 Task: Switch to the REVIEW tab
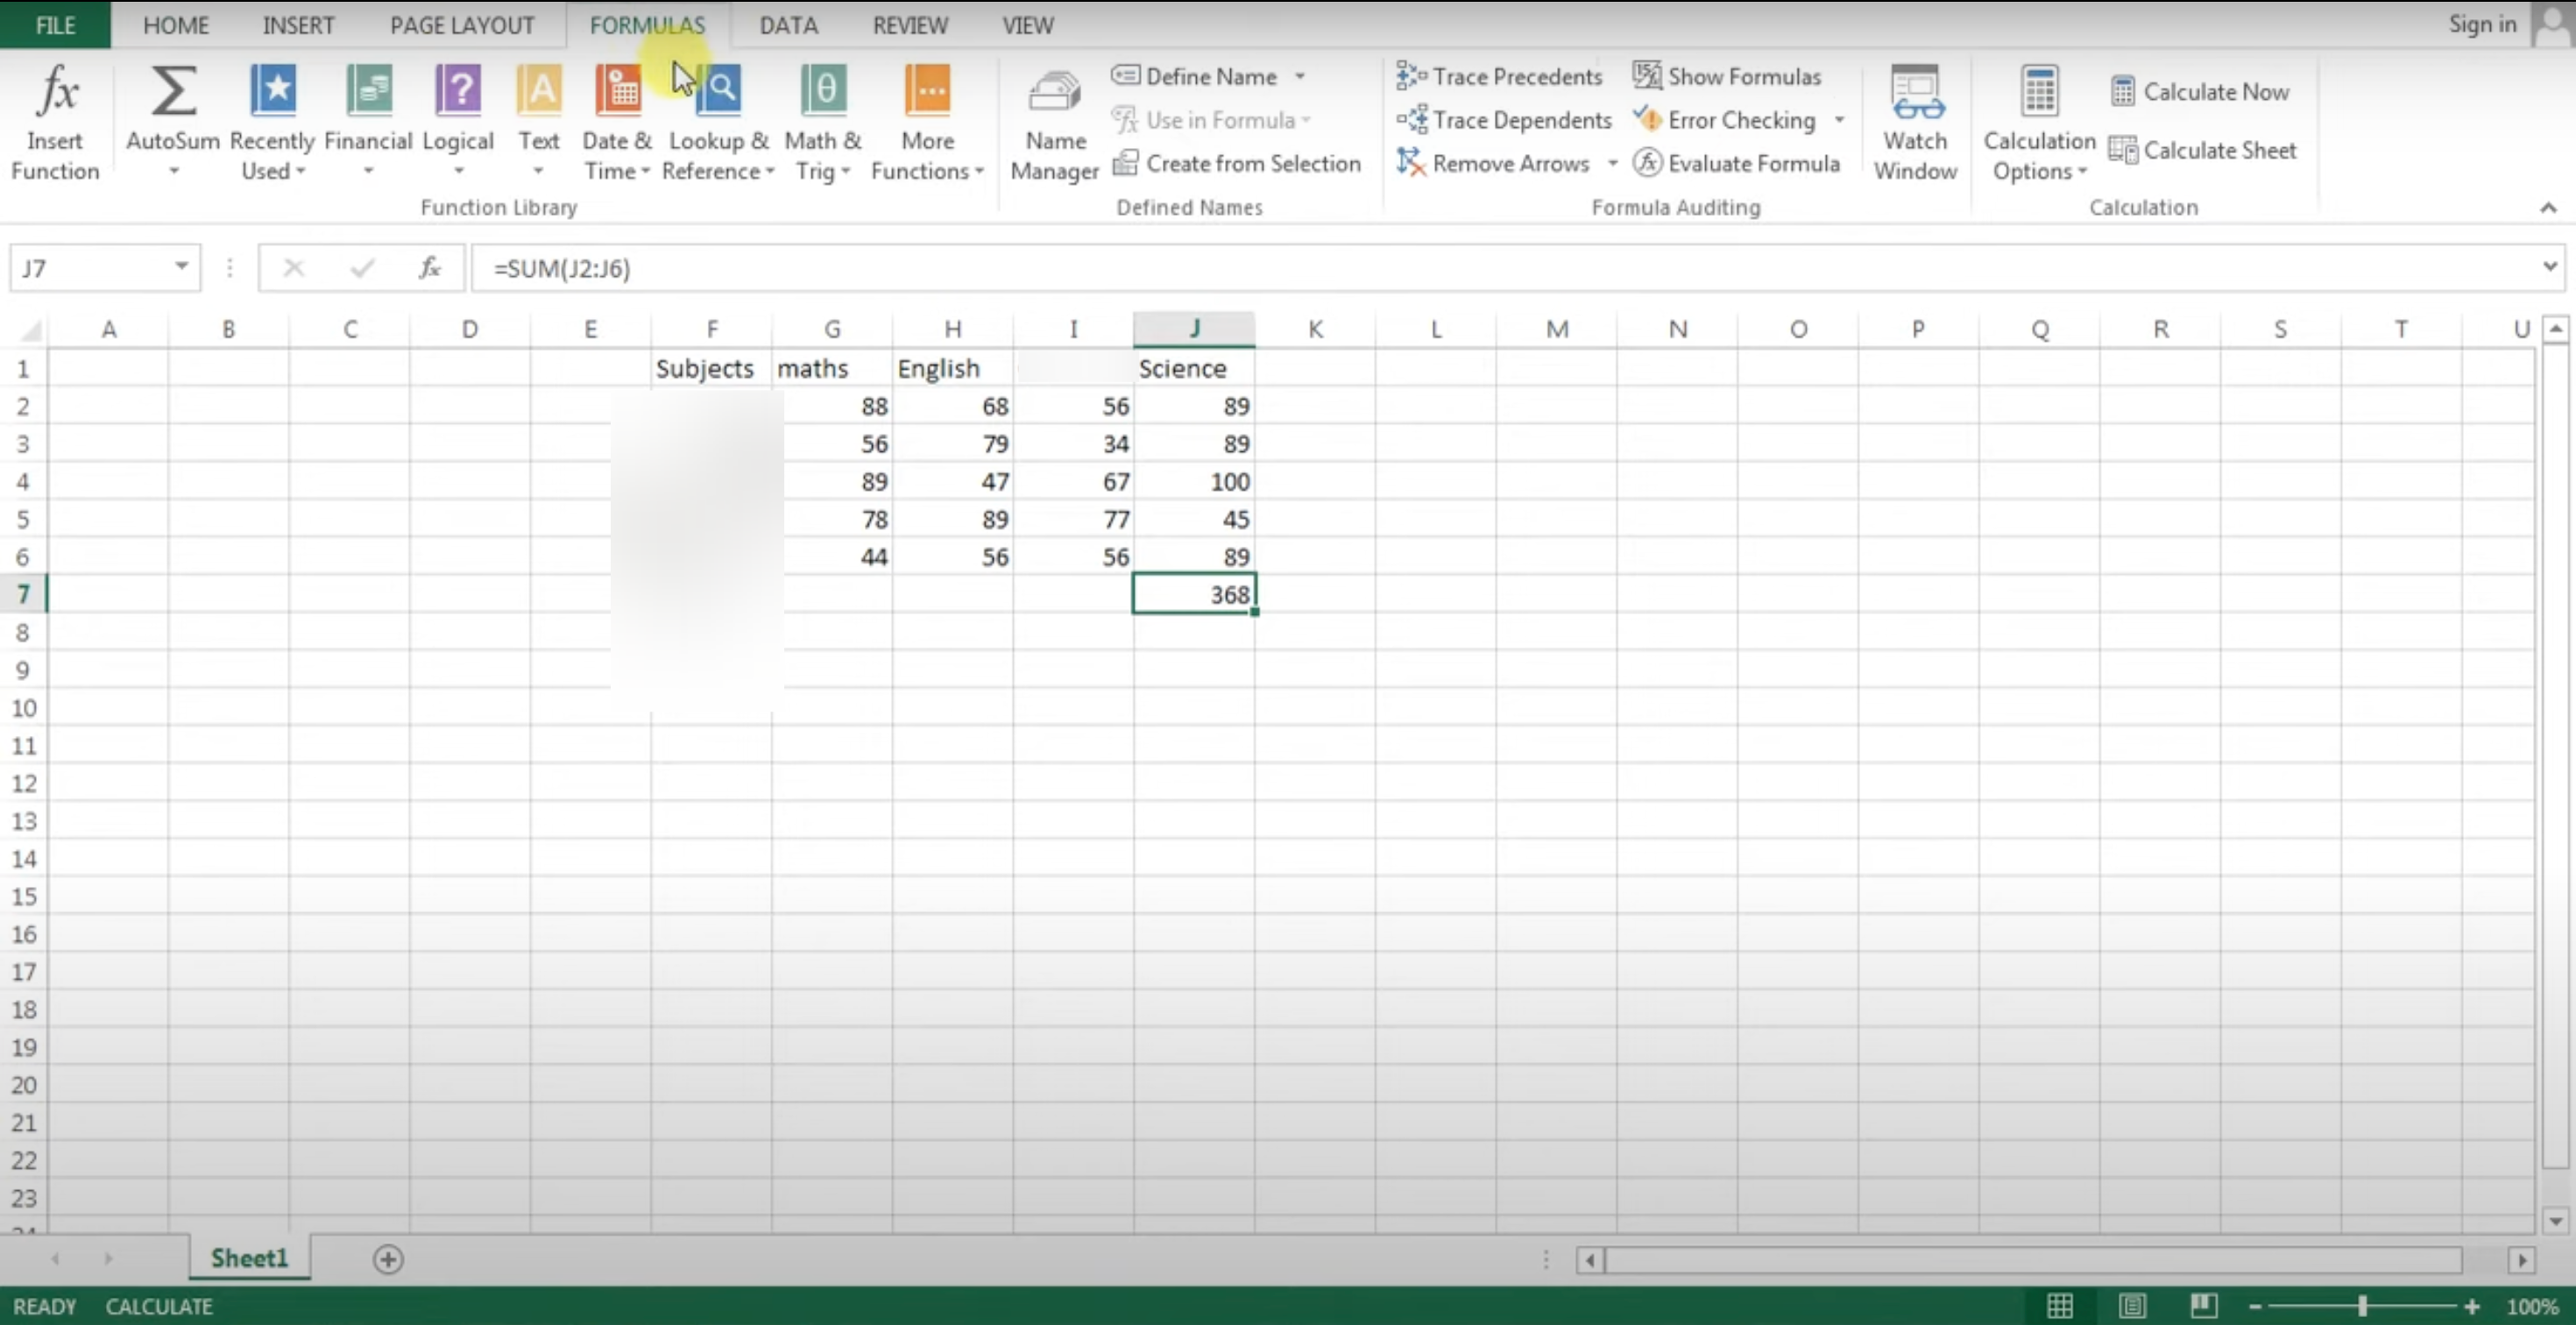coord(910,25)
